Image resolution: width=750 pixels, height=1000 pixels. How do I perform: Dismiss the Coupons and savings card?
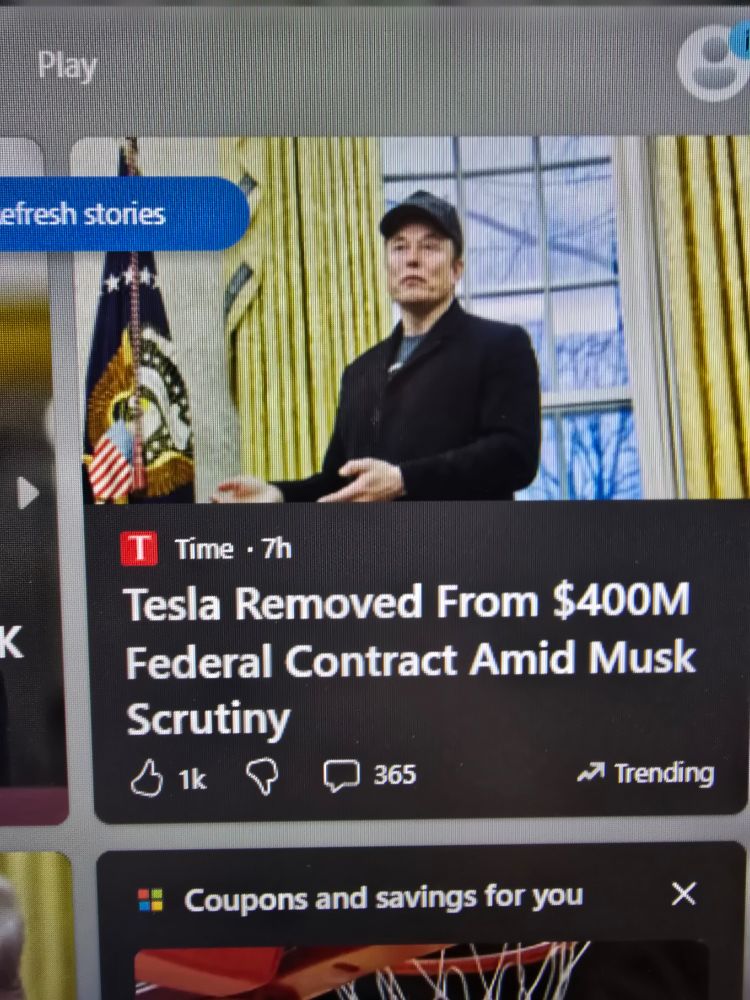(x=684, y=893)
